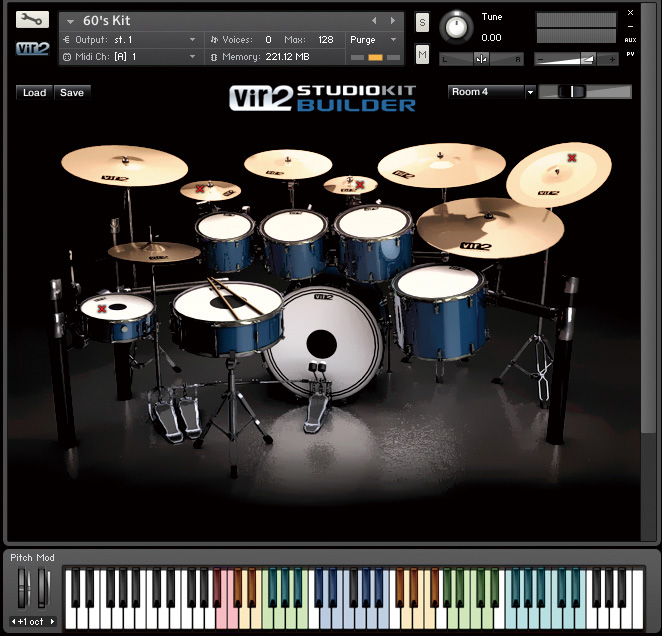Toggle the red X on left splash cymbal
Screen dimensions: 662x636
(200, 188)
